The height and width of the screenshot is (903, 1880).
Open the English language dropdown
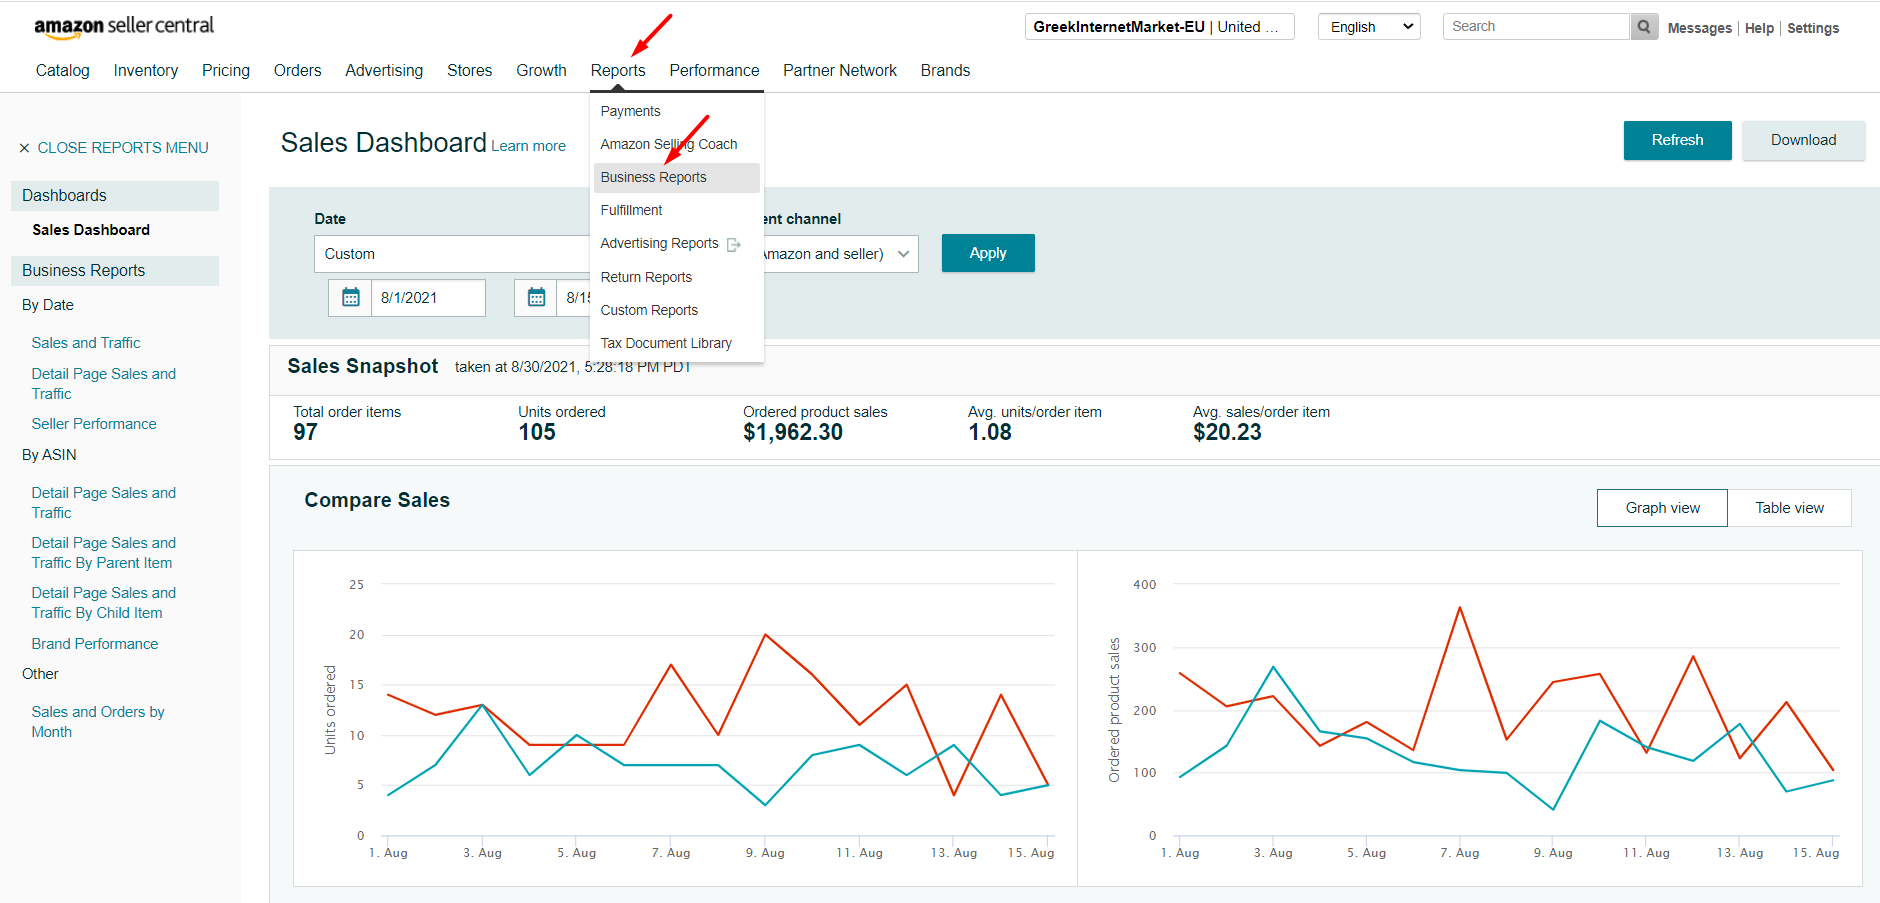click(1369, 27)
